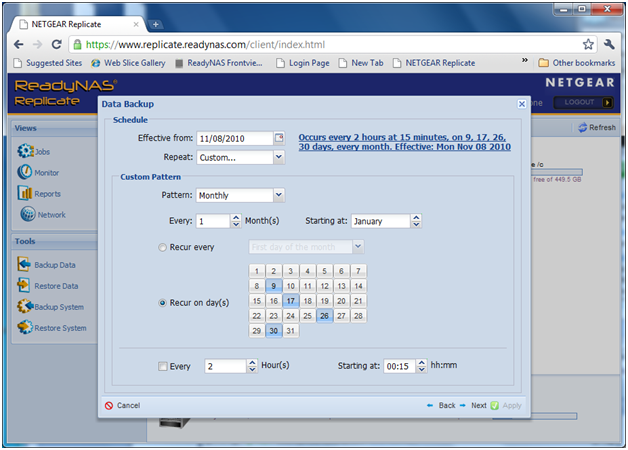Bookmark this page with the star

[588, 44]
